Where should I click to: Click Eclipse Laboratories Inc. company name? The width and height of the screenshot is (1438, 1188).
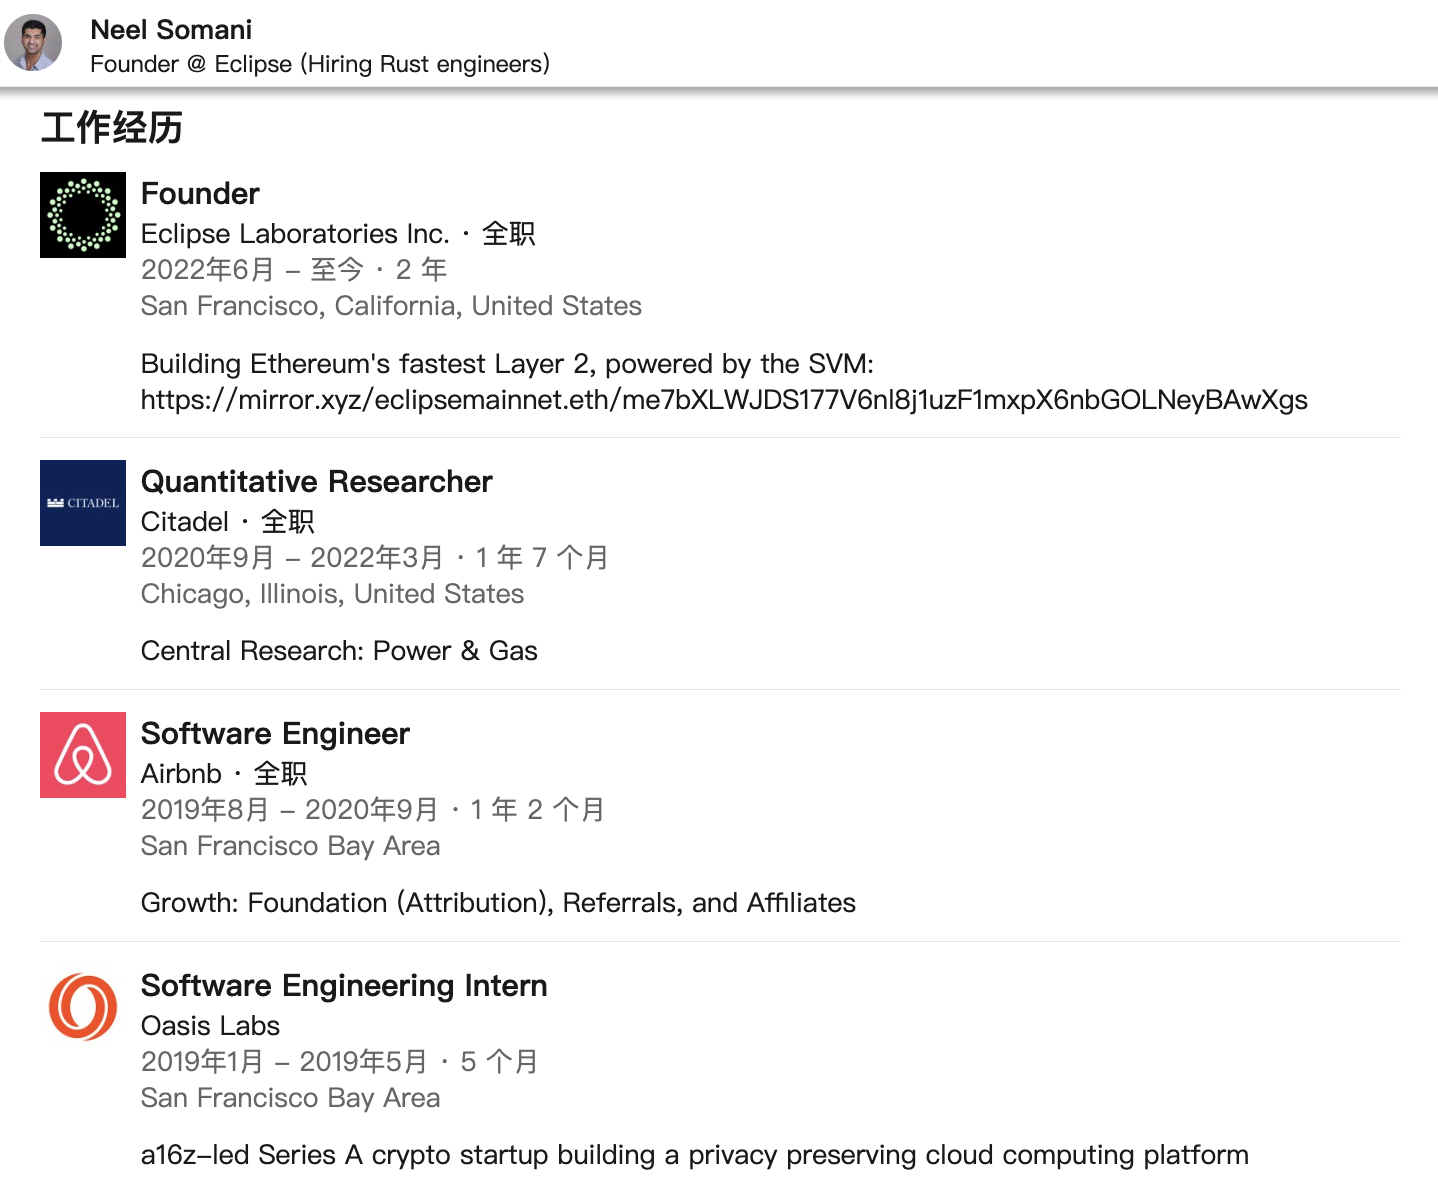point(295,234)
